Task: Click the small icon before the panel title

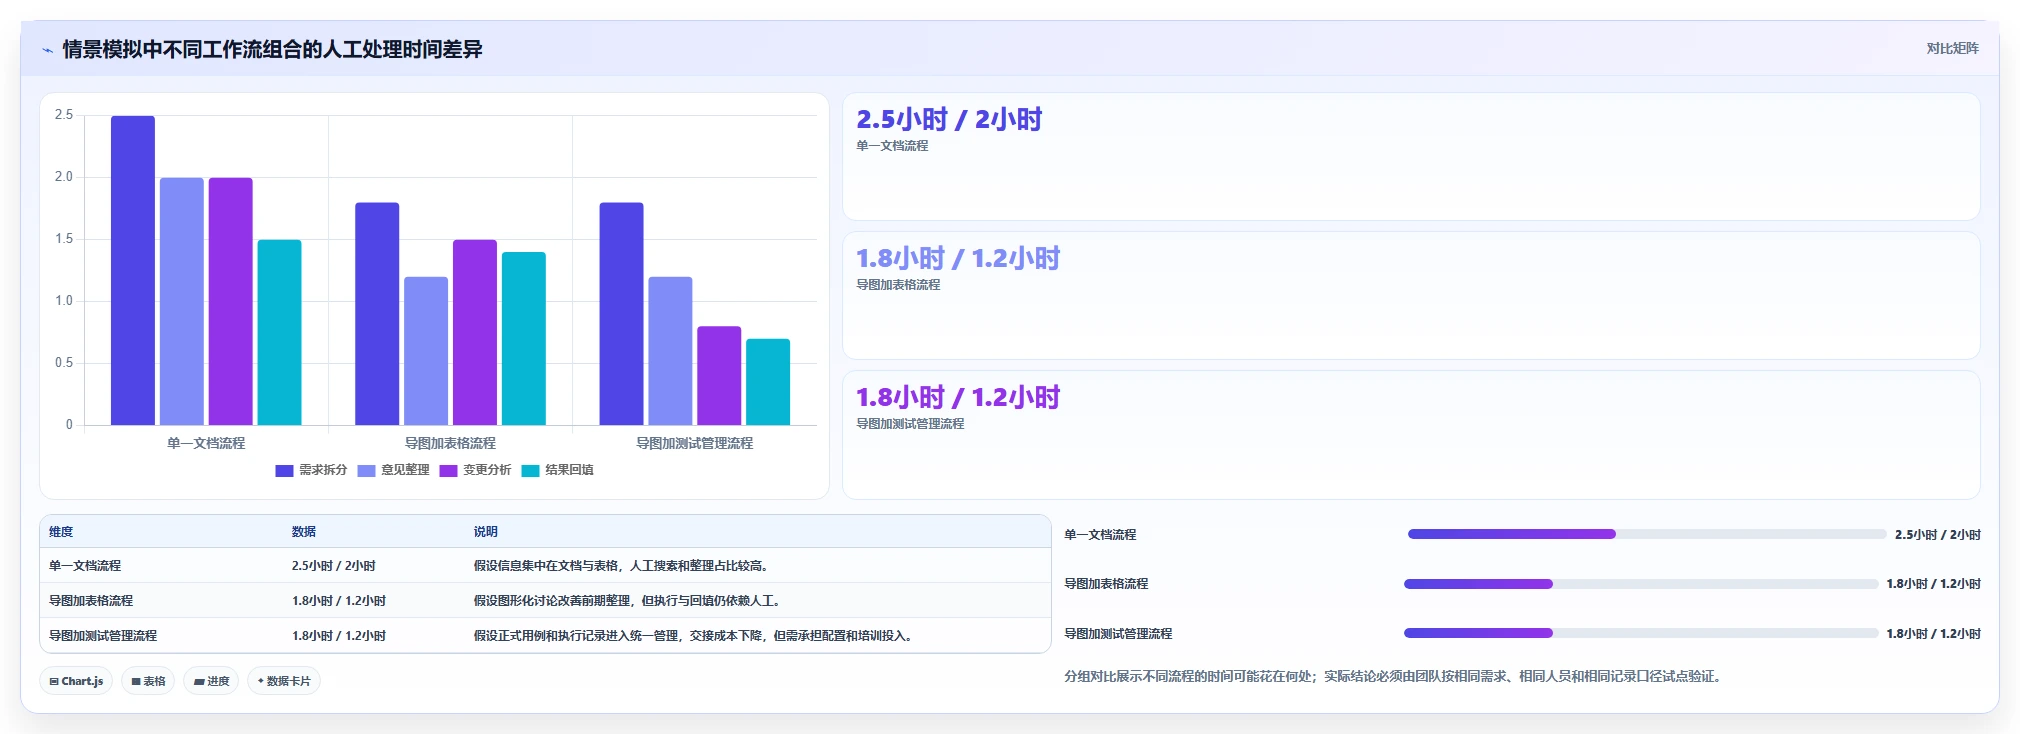Action: [47, 50]
